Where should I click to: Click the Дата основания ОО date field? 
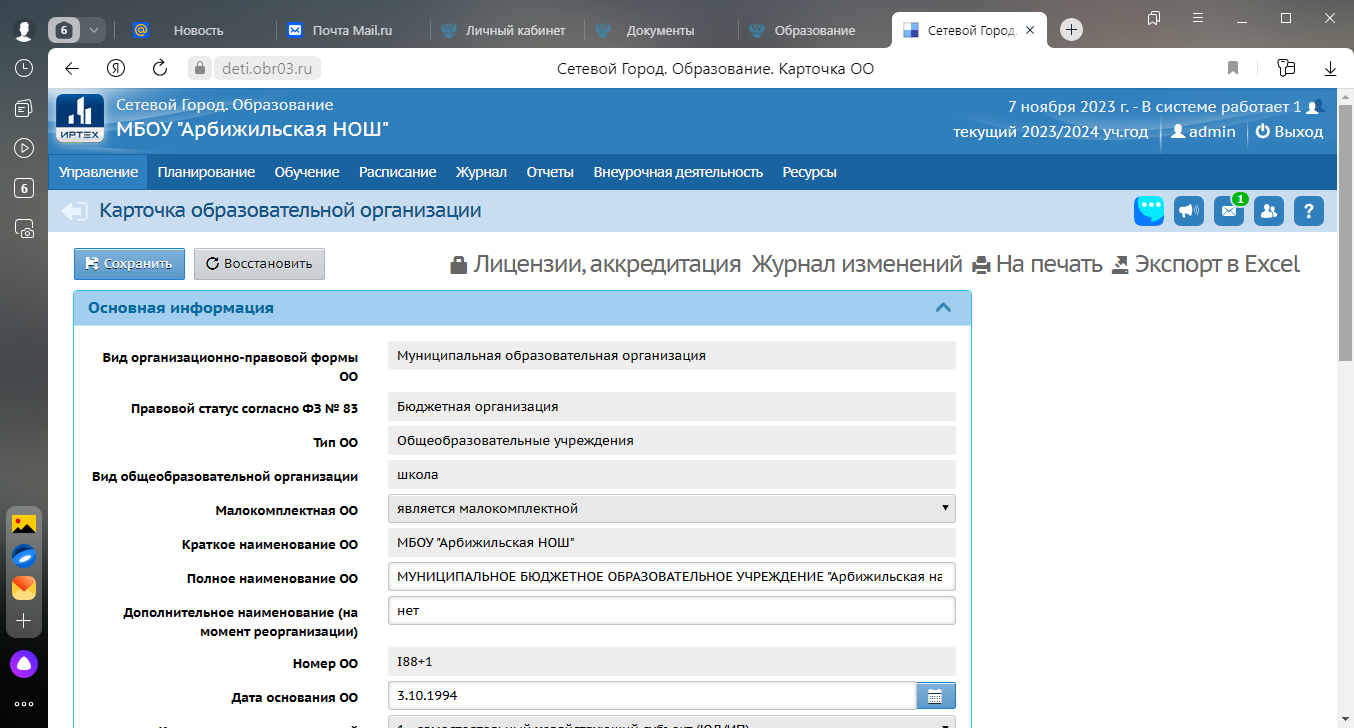[652, 696]
